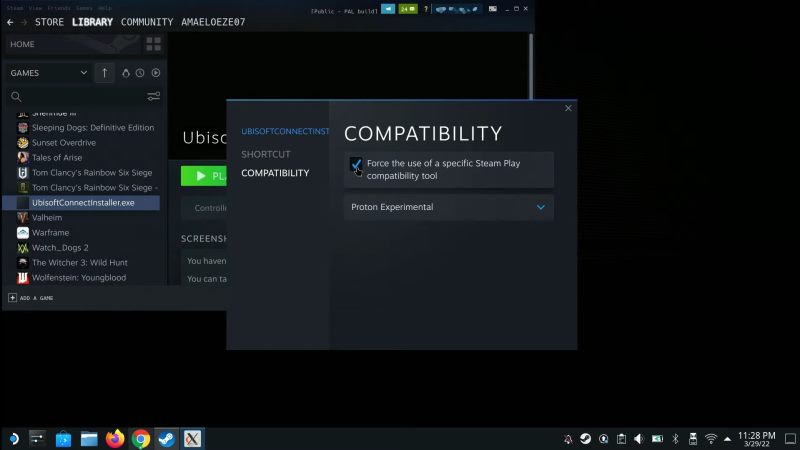This screenshot has width=800, height=450.
Task: Open the COMMUNITY tab
Action: [147, 22]
